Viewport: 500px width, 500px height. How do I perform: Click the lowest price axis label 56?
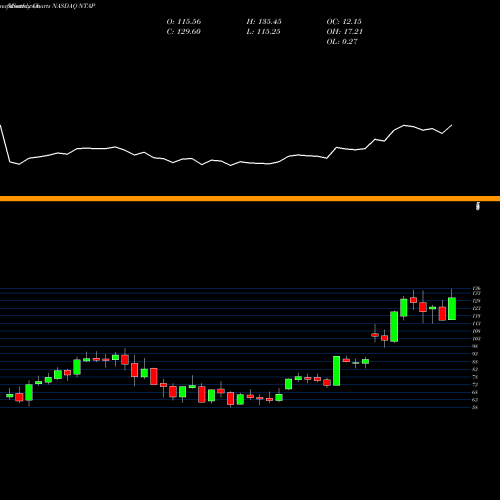pyautogui.click(x=475, y=407)
